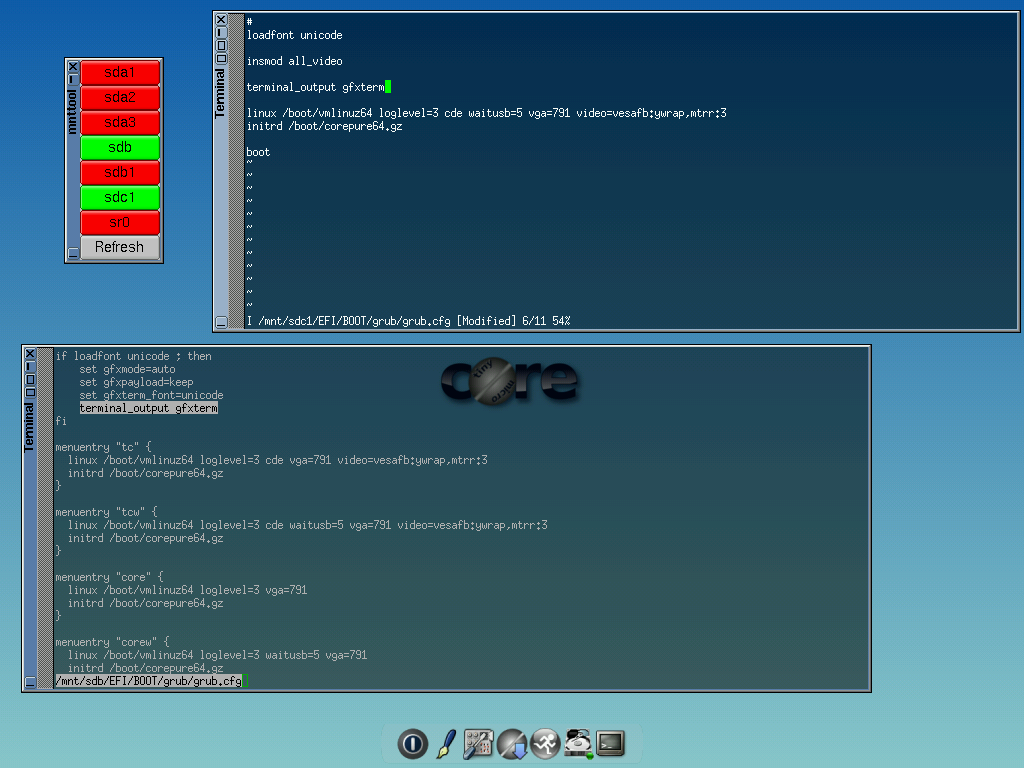Close the lower Terminal window
The image size is (1024, 768).
29,353
